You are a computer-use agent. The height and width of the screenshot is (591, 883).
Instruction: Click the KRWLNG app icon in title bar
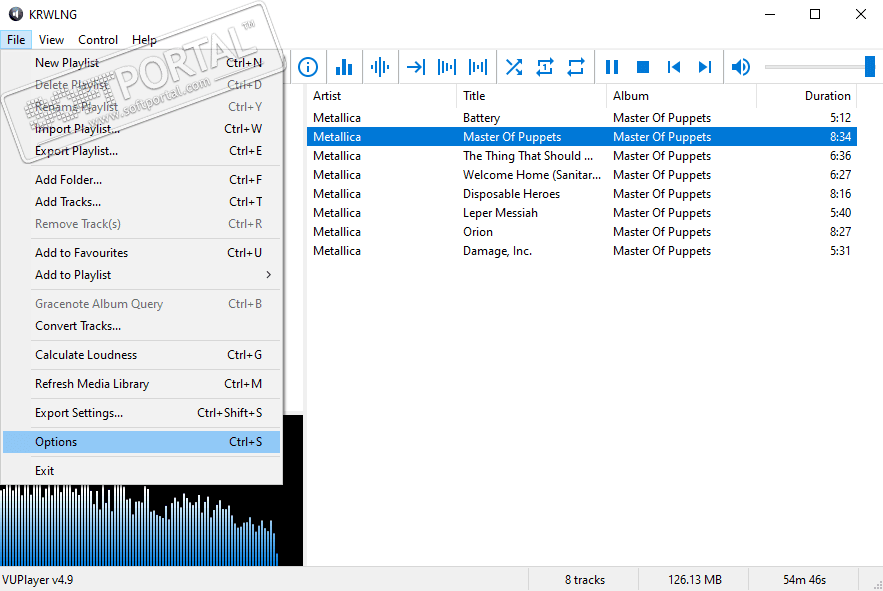(x=16, y=14)
